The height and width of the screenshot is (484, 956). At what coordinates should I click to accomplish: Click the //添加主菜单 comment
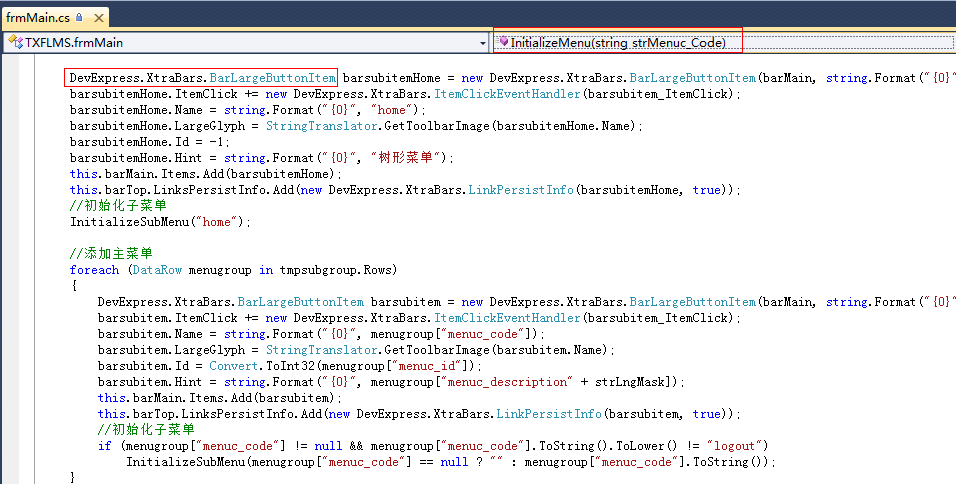[111, 253]
